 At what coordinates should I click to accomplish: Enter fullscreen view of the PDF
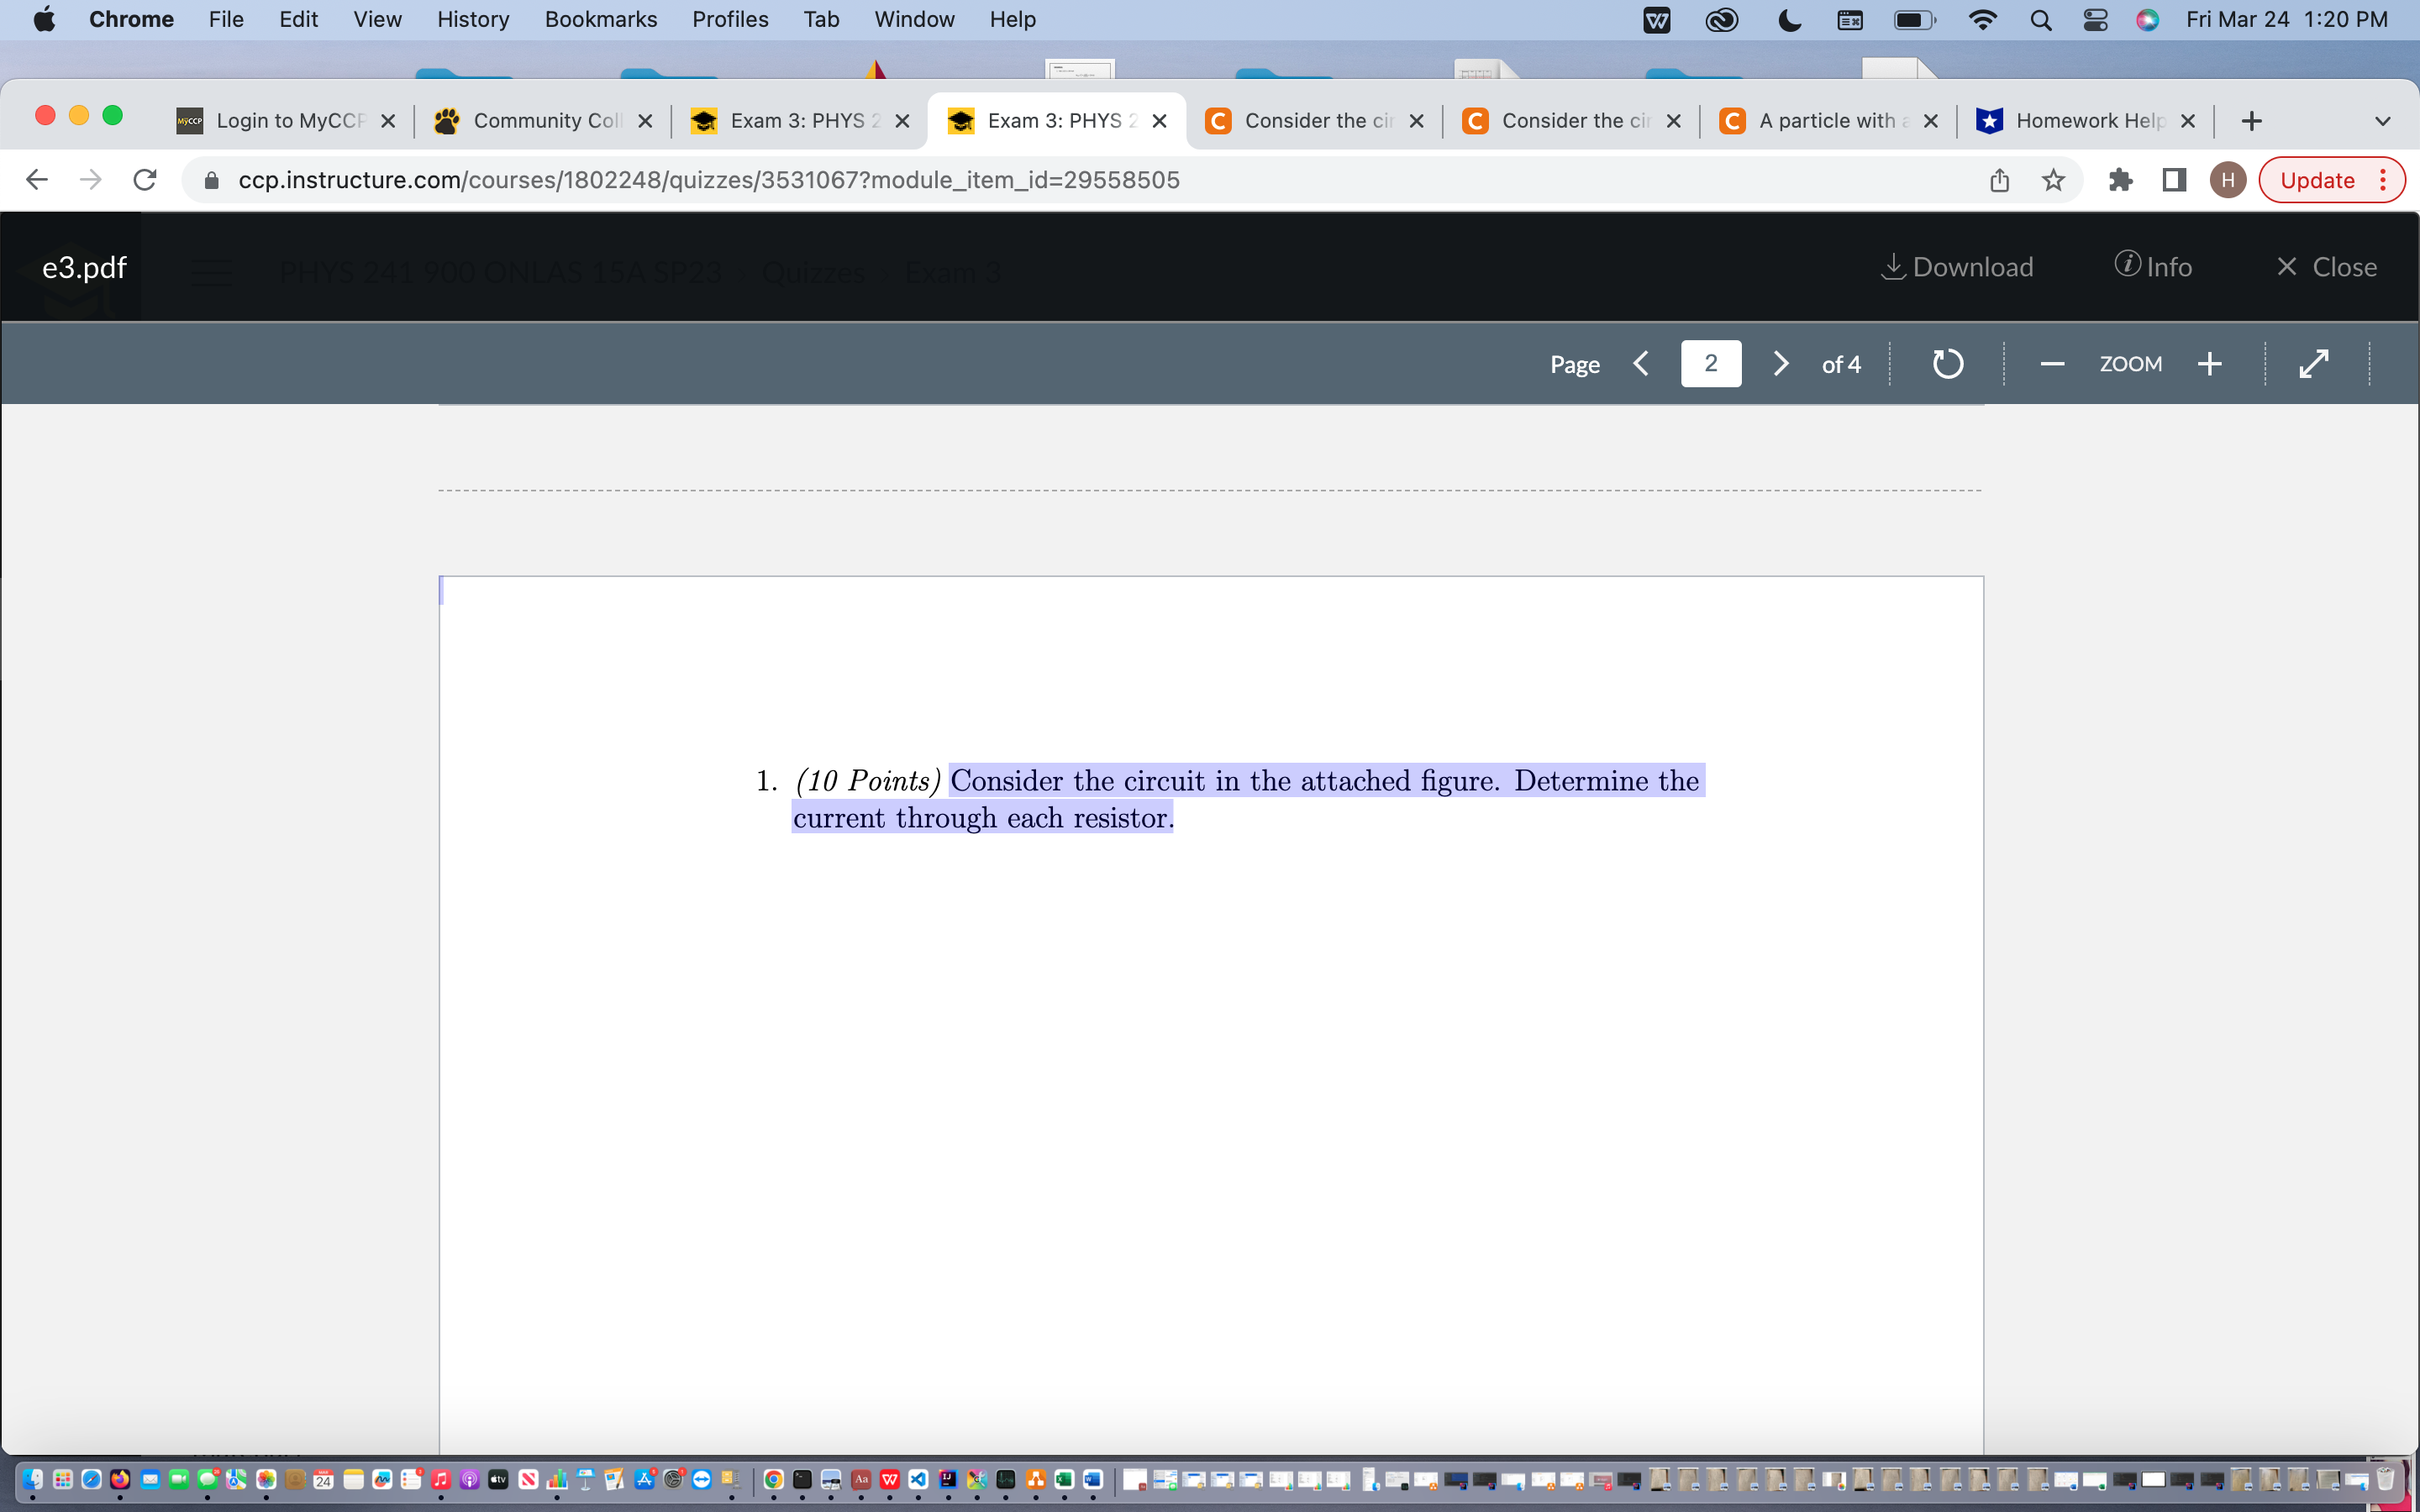coord(2313,363)
